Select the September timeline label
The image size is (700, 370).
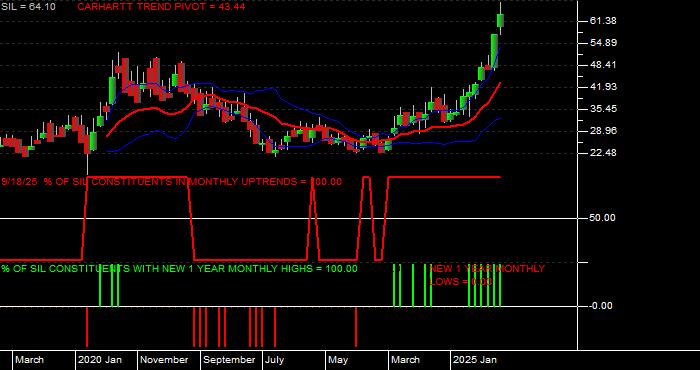point(229,360)
